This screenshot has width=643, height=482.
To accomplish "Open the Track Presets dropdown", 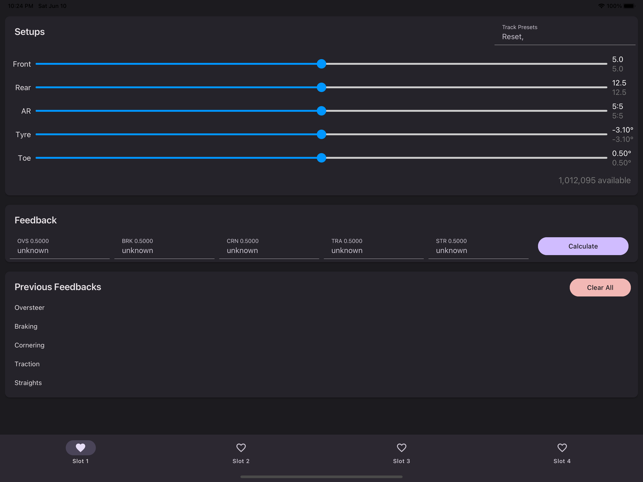I will tap(565, 33).
